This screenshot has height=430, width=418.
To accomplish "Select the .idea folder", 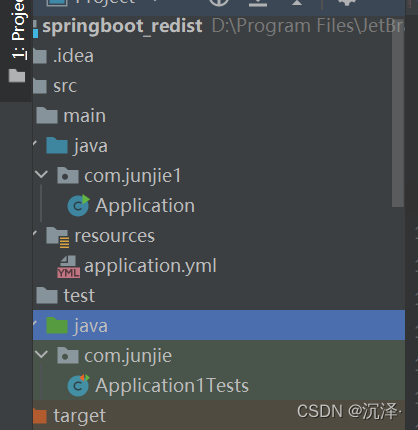I will pyautogui.click(x=73, y=56).
